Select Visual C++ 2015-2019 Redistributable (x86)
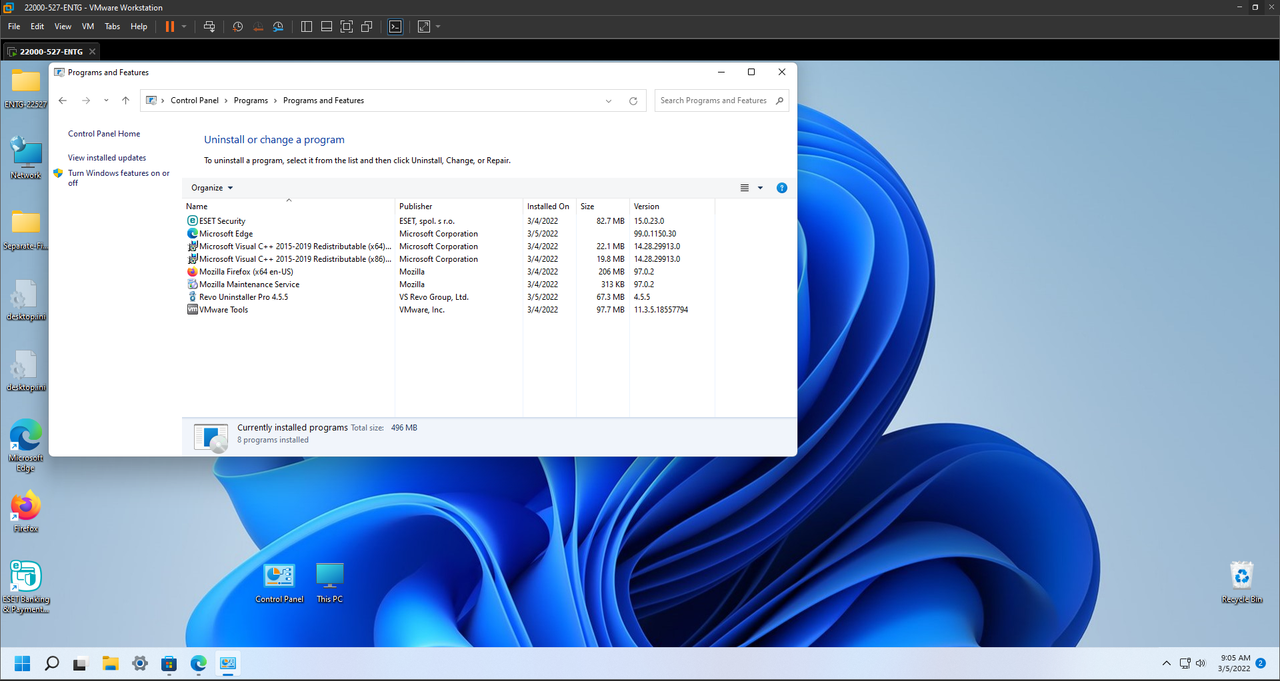Screen dimensions: 1280x681 click(449, 259)
